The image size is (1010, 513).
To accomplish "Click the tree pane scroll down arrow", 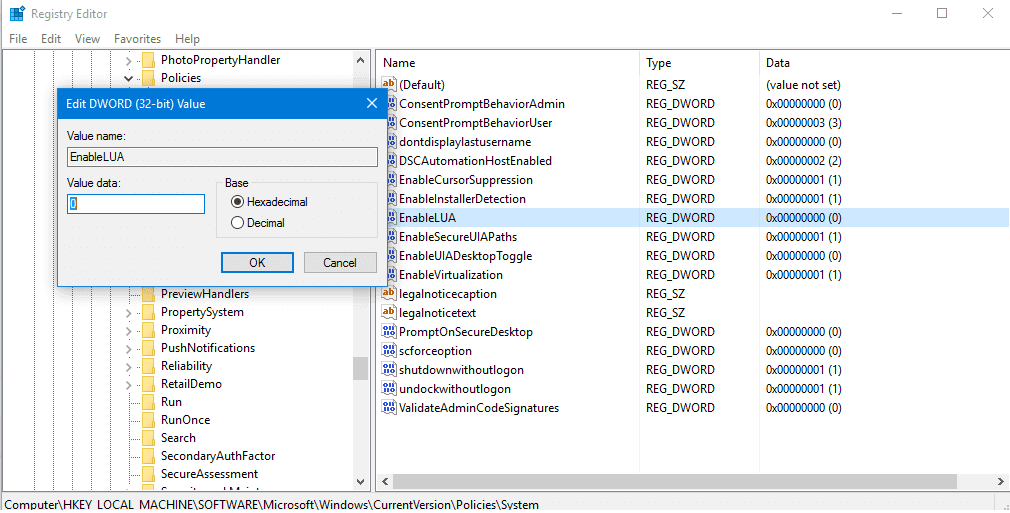I will click(361, 481).
